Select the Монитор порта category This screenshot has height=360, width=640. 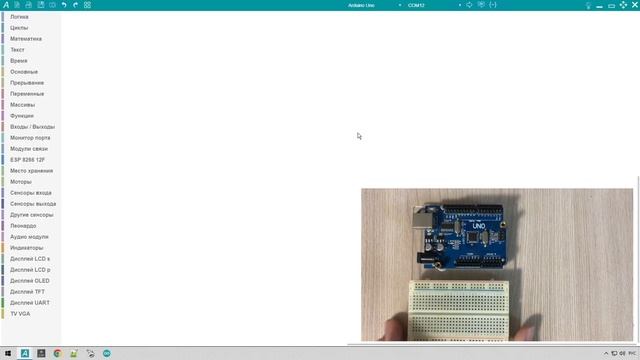click(30, 138)
